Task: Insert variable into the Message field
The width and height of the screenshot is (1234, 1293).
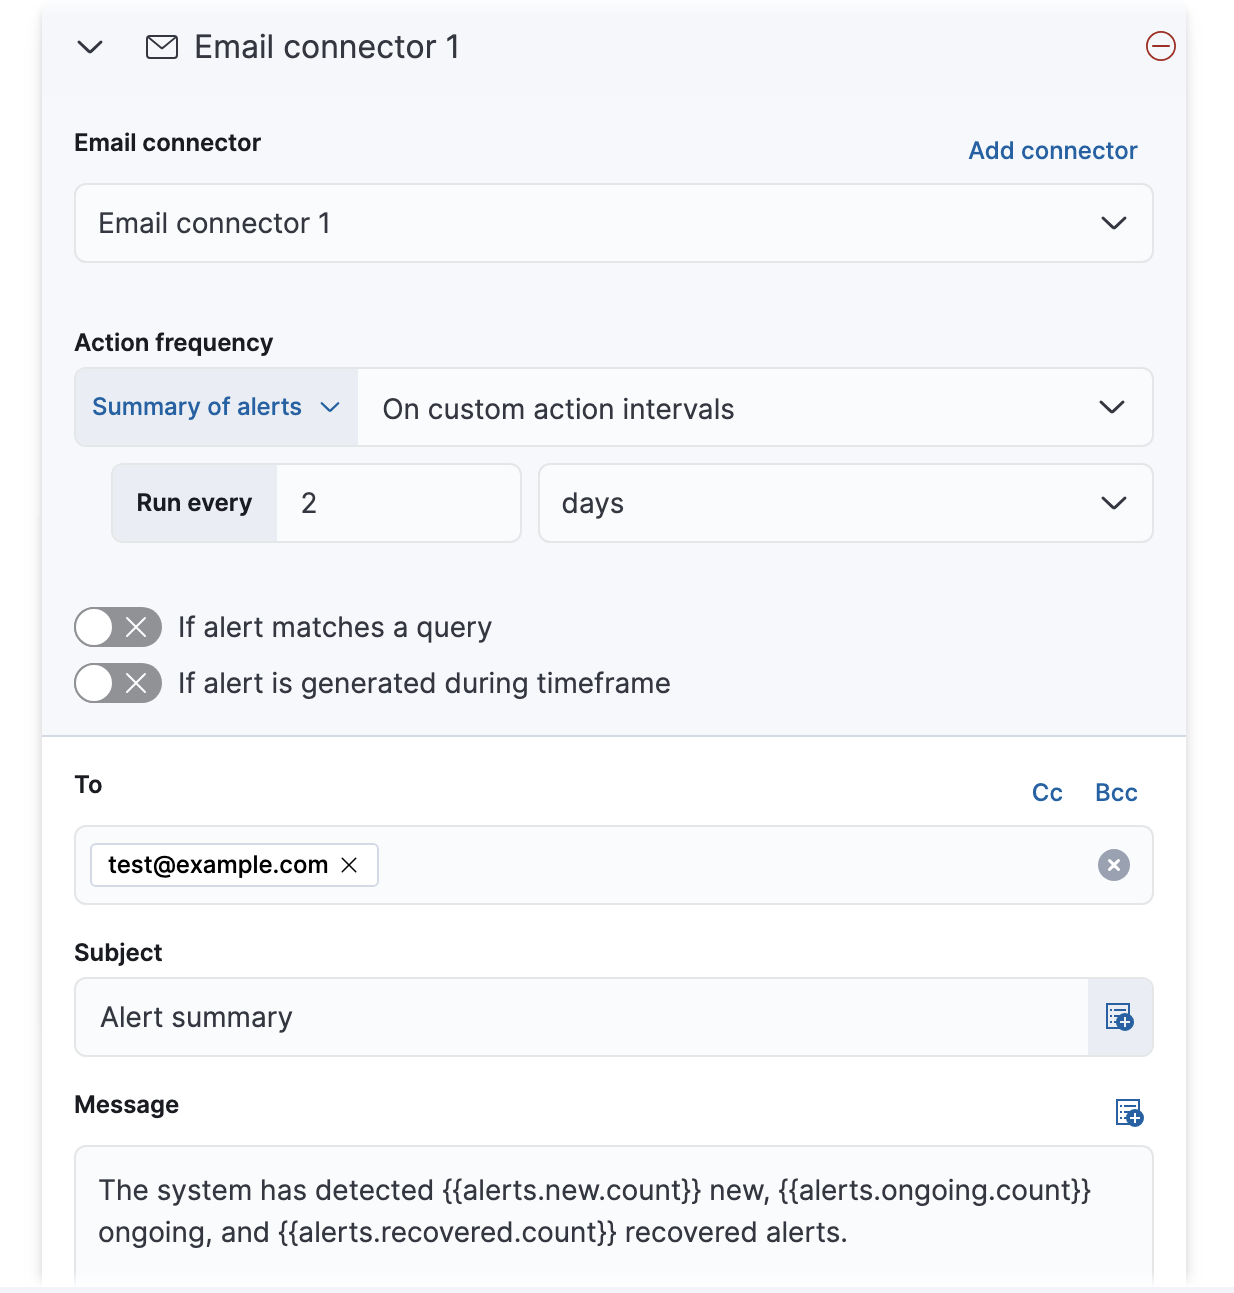Action: 1127,1112
